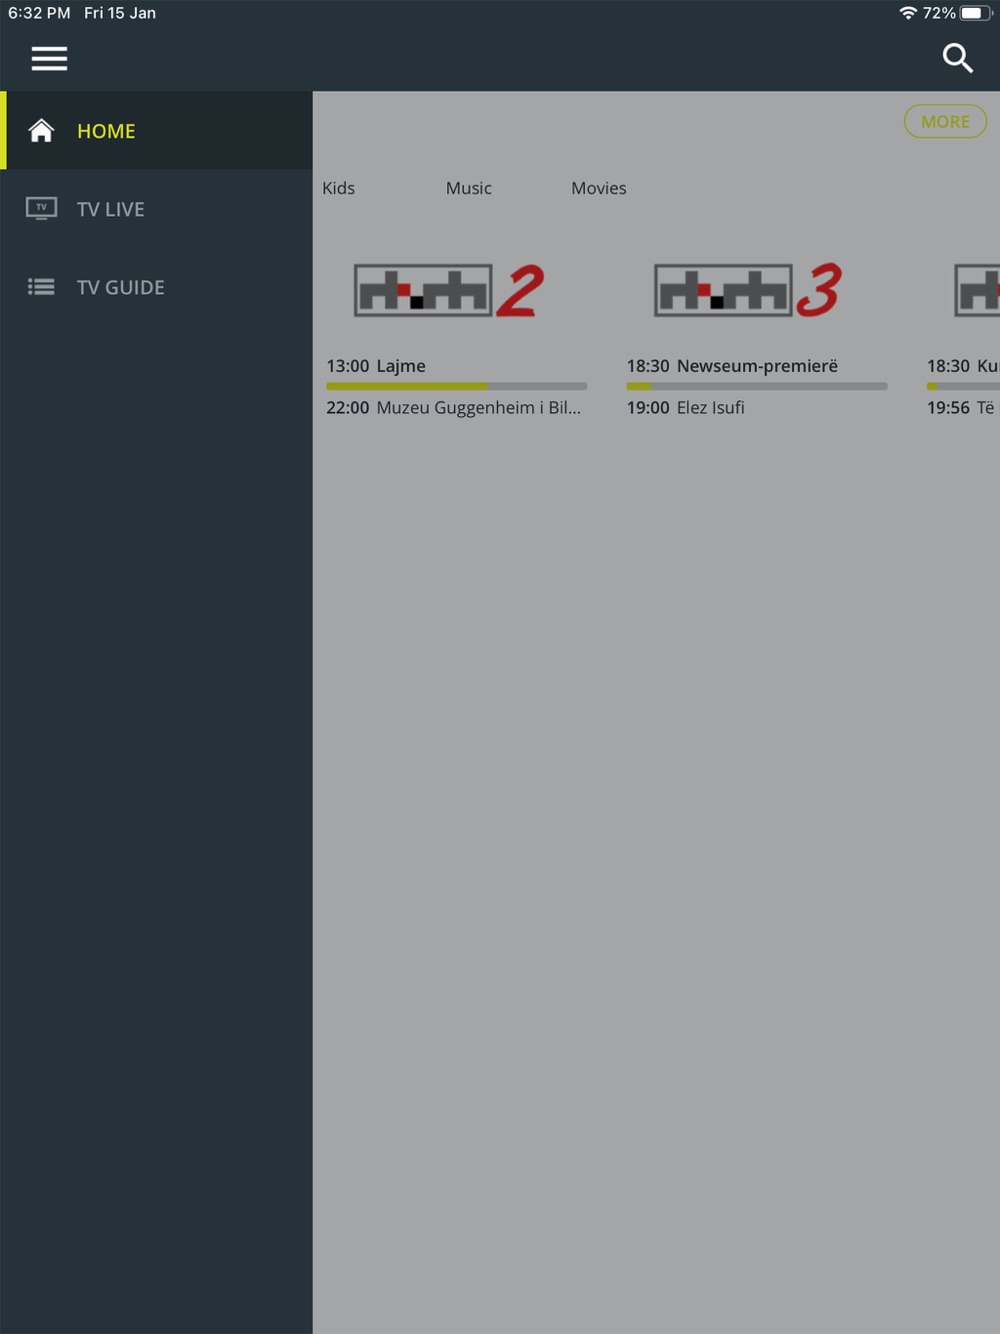The height and width of the screenshot is (1334, 1000).
Task: Click Newseum-premierë progress bar
Action: click(756, 386)
